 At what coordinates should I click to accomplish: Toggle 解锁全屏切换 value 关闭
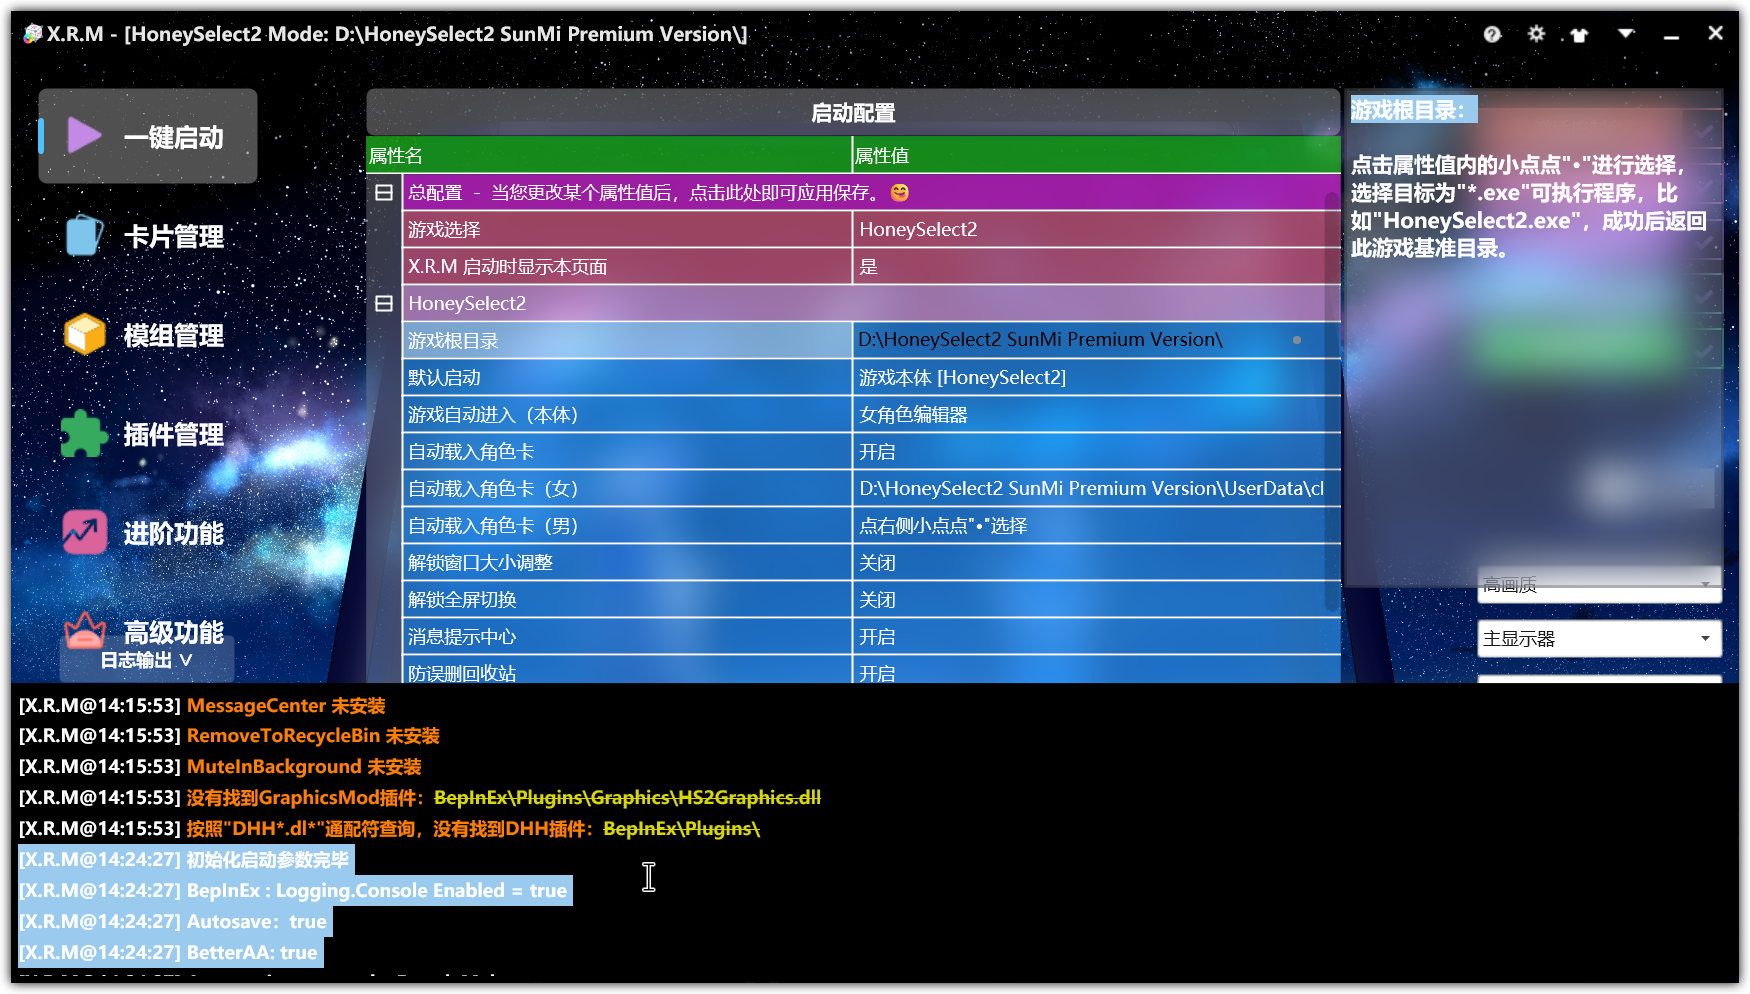1096,599
